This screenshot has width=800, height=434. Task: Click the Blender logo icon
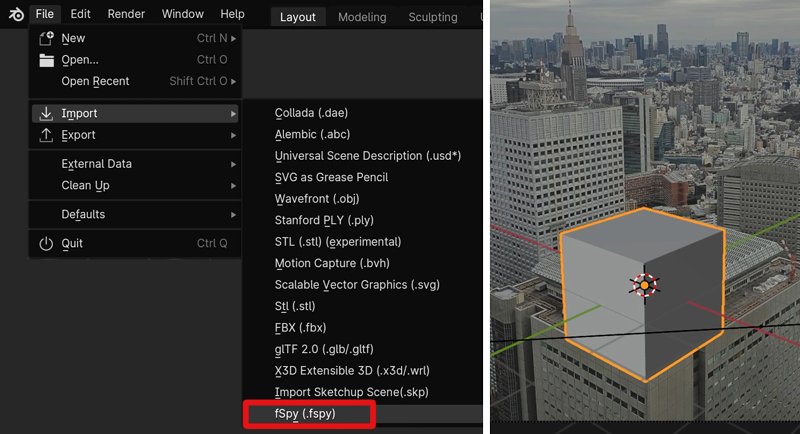[16, 14]
